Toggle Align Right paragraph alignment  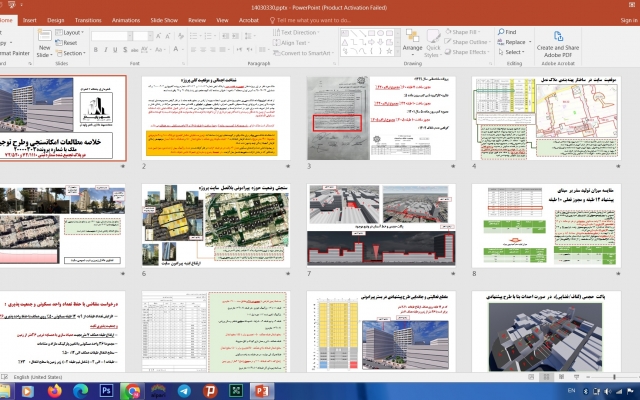pos(213,49)
